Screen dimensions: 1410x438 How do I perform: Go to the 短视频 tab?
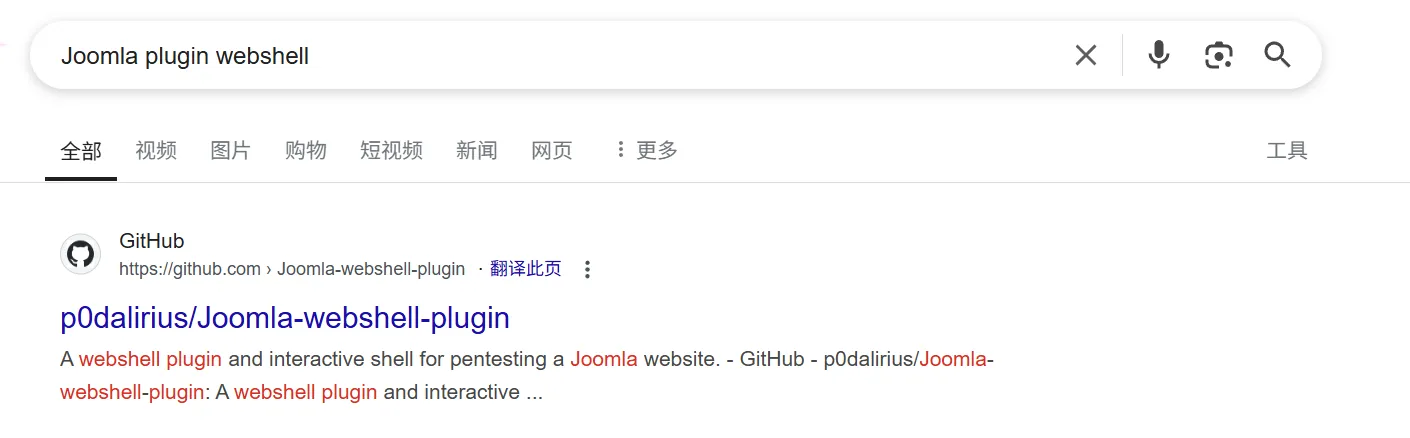point(391,151)
